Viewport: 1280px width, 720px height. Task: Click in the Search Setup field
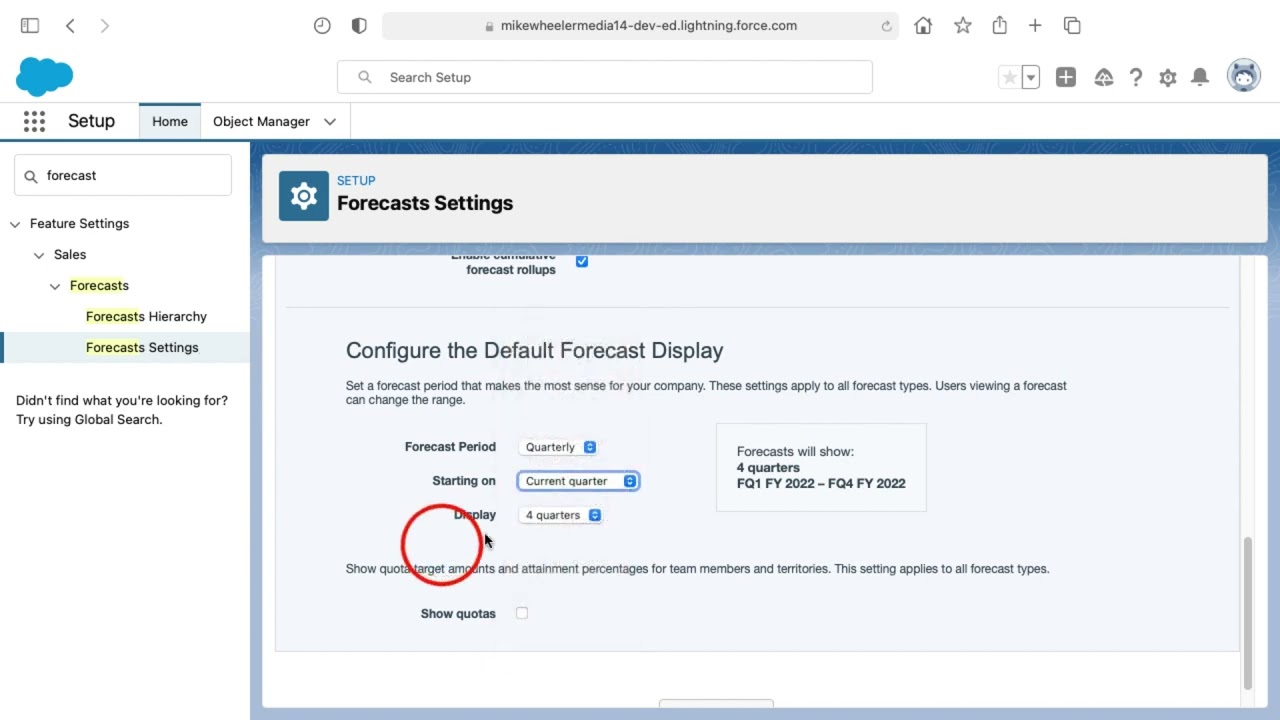pos(605,77)
